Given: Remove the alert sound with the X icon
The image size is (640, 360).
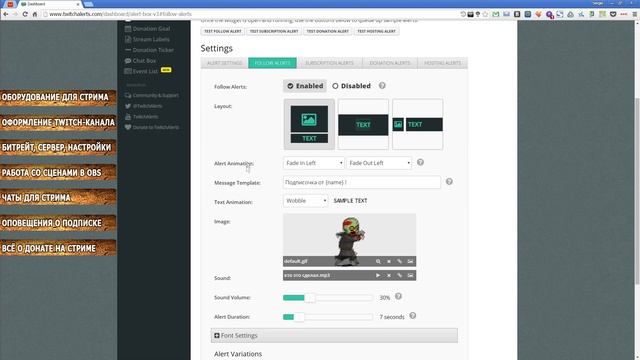Looking at the screenshot, I should [389, 276].
